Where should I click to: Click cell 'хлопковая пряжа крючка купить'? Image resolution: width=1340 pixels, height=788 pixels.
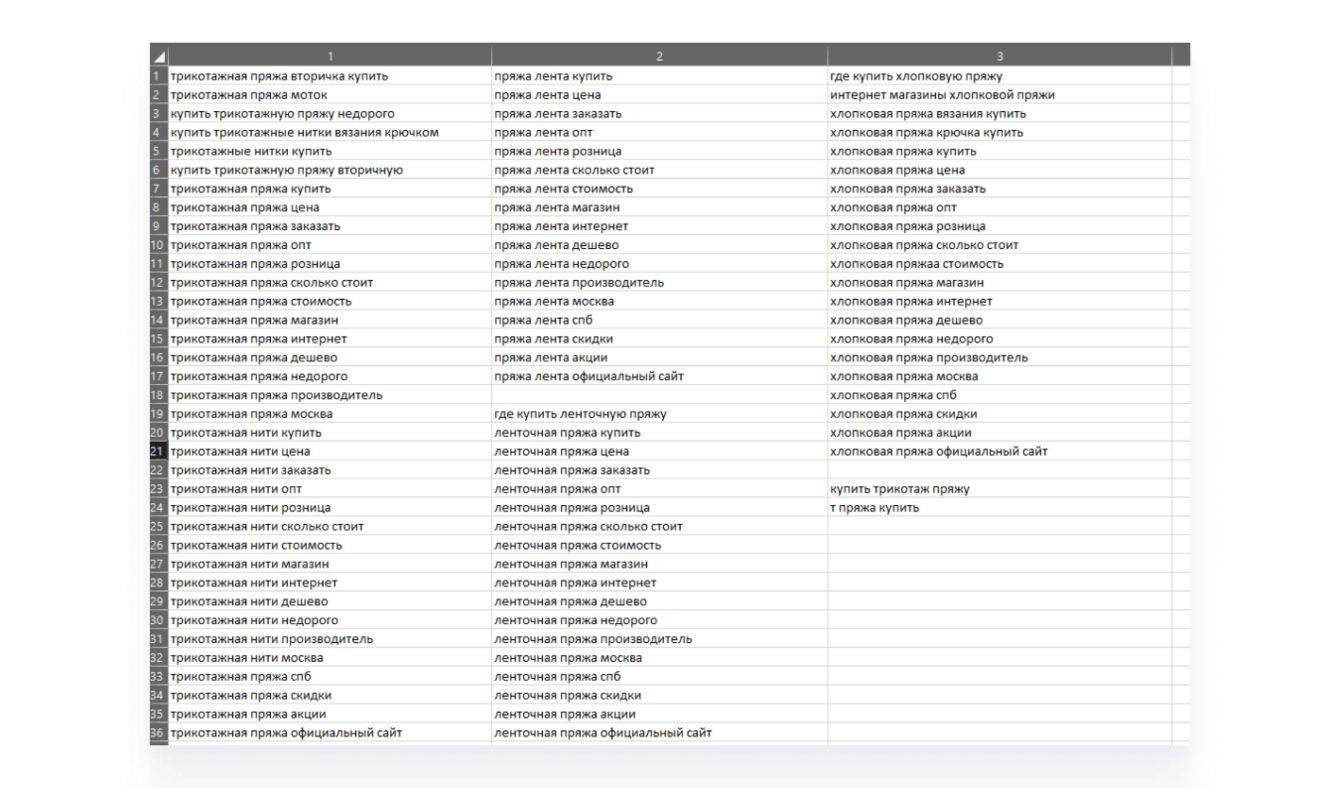[x=999, y=132]
